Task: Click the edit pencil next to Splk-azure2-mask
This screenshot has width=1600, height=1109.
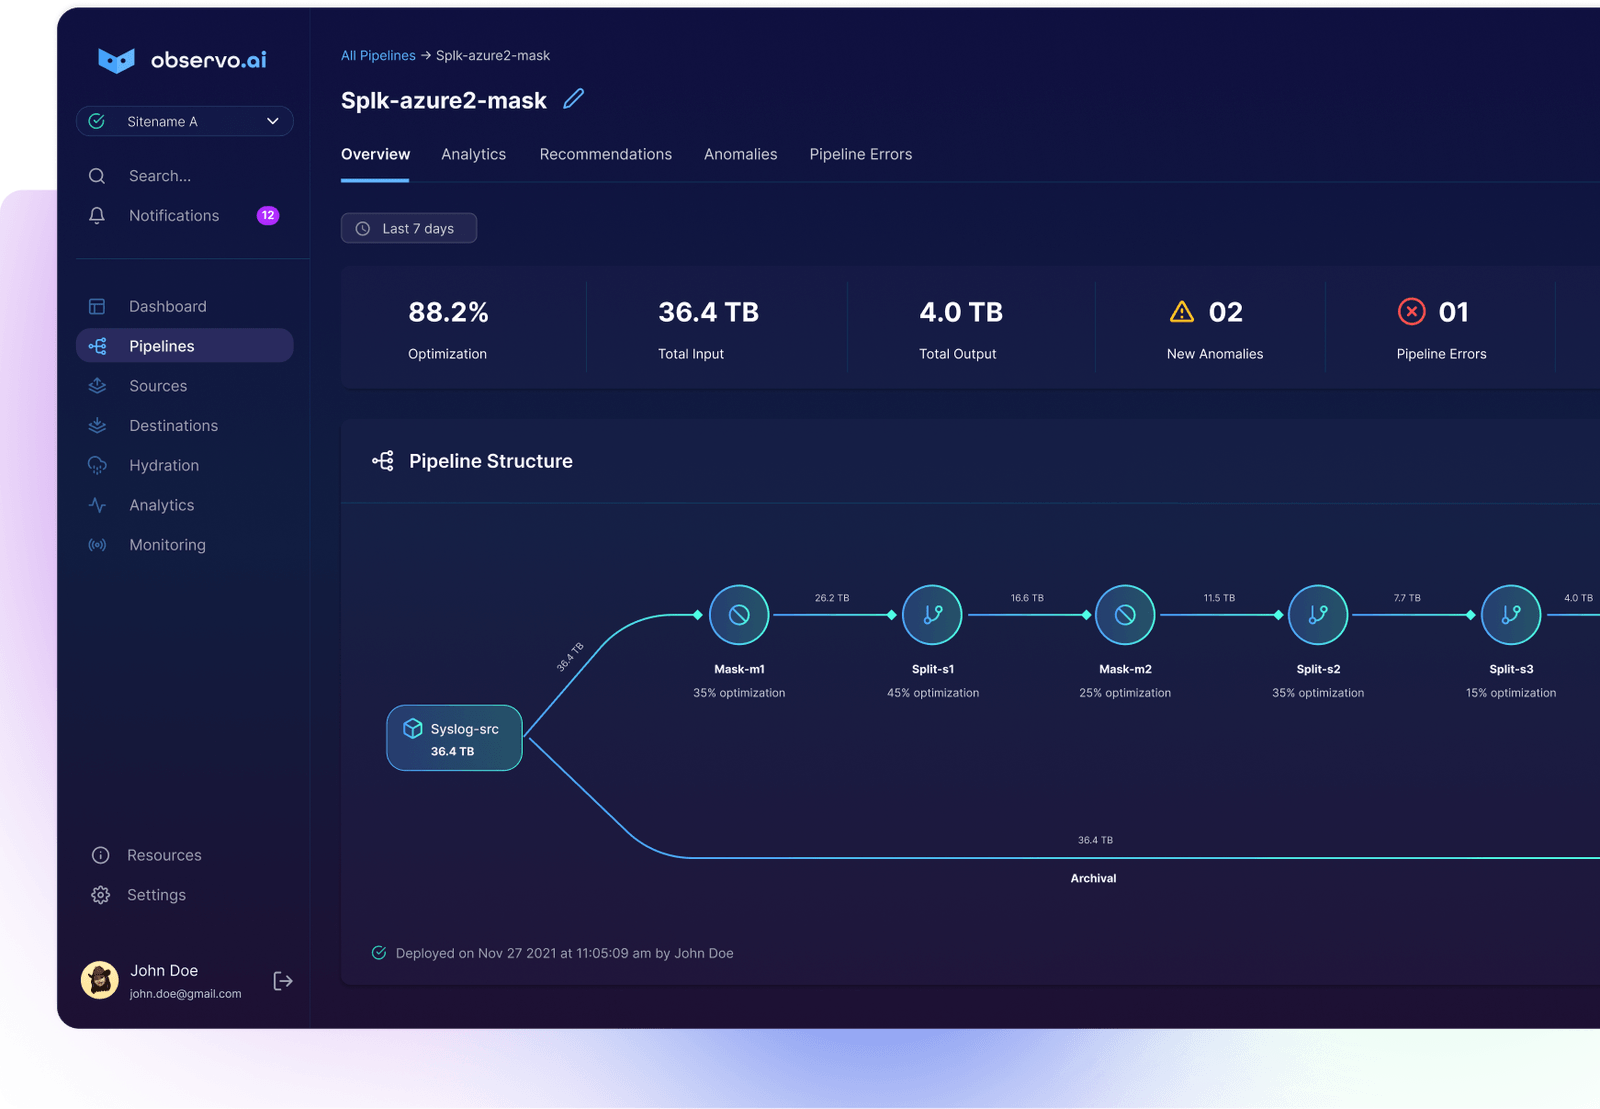Action: click(573, 99)
